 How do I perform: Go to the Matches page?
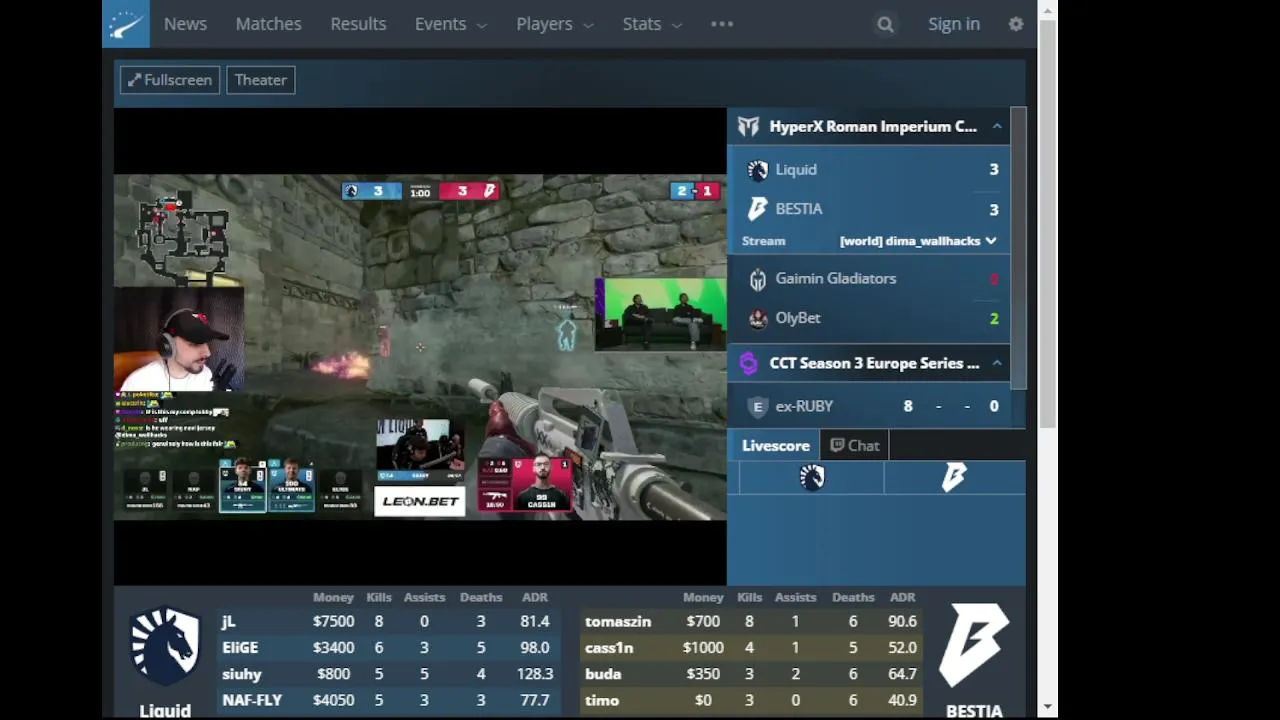point(268,24)
